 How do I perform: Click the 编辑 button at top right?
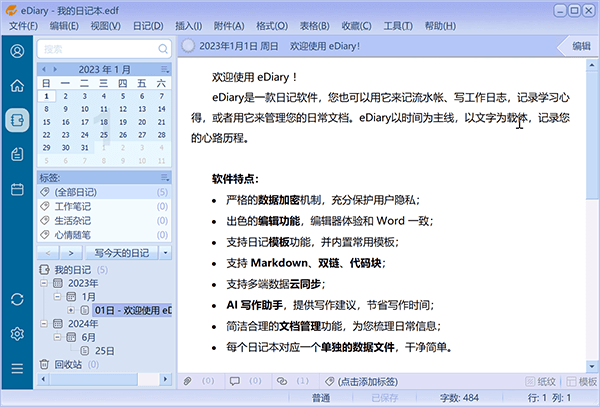(579, 46)
